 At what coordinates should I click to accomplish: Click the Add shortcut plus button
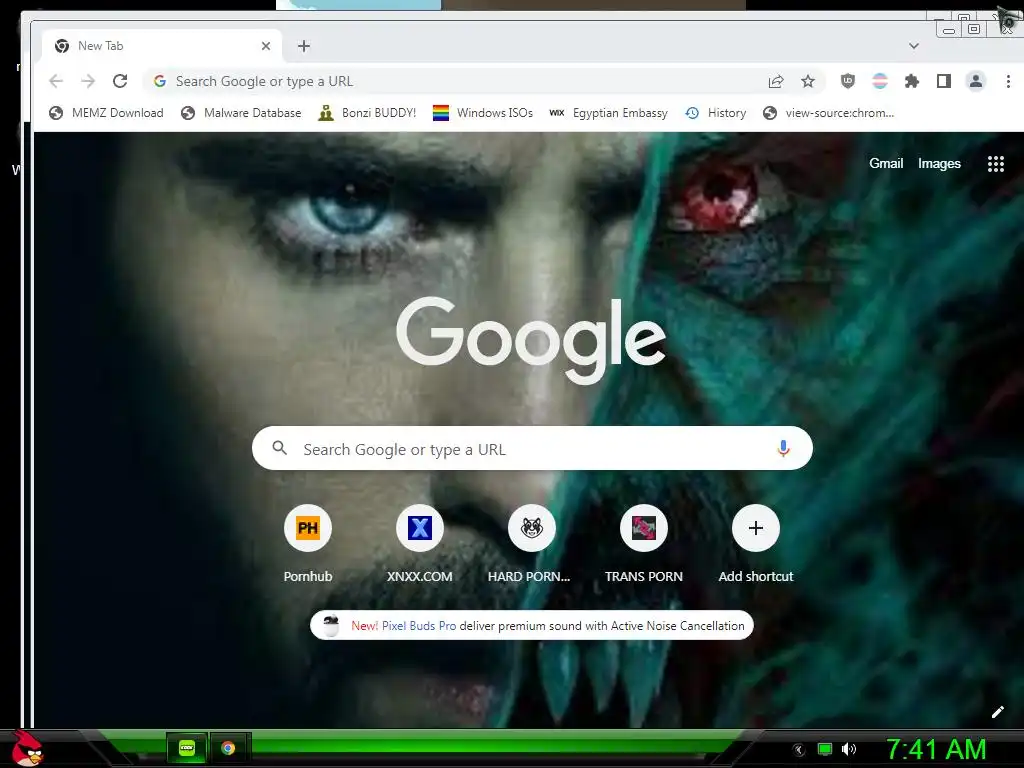[x=756, y=528]
